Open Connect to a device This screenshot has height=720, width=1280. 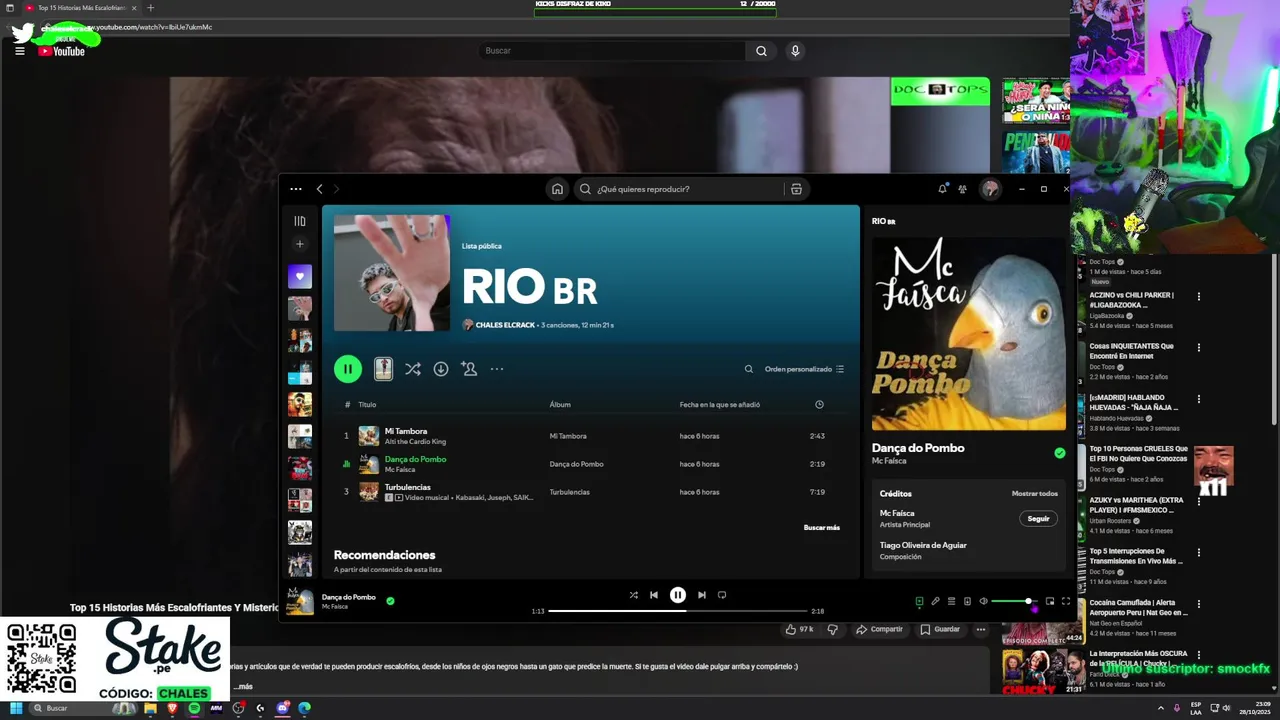click(967, 601)
